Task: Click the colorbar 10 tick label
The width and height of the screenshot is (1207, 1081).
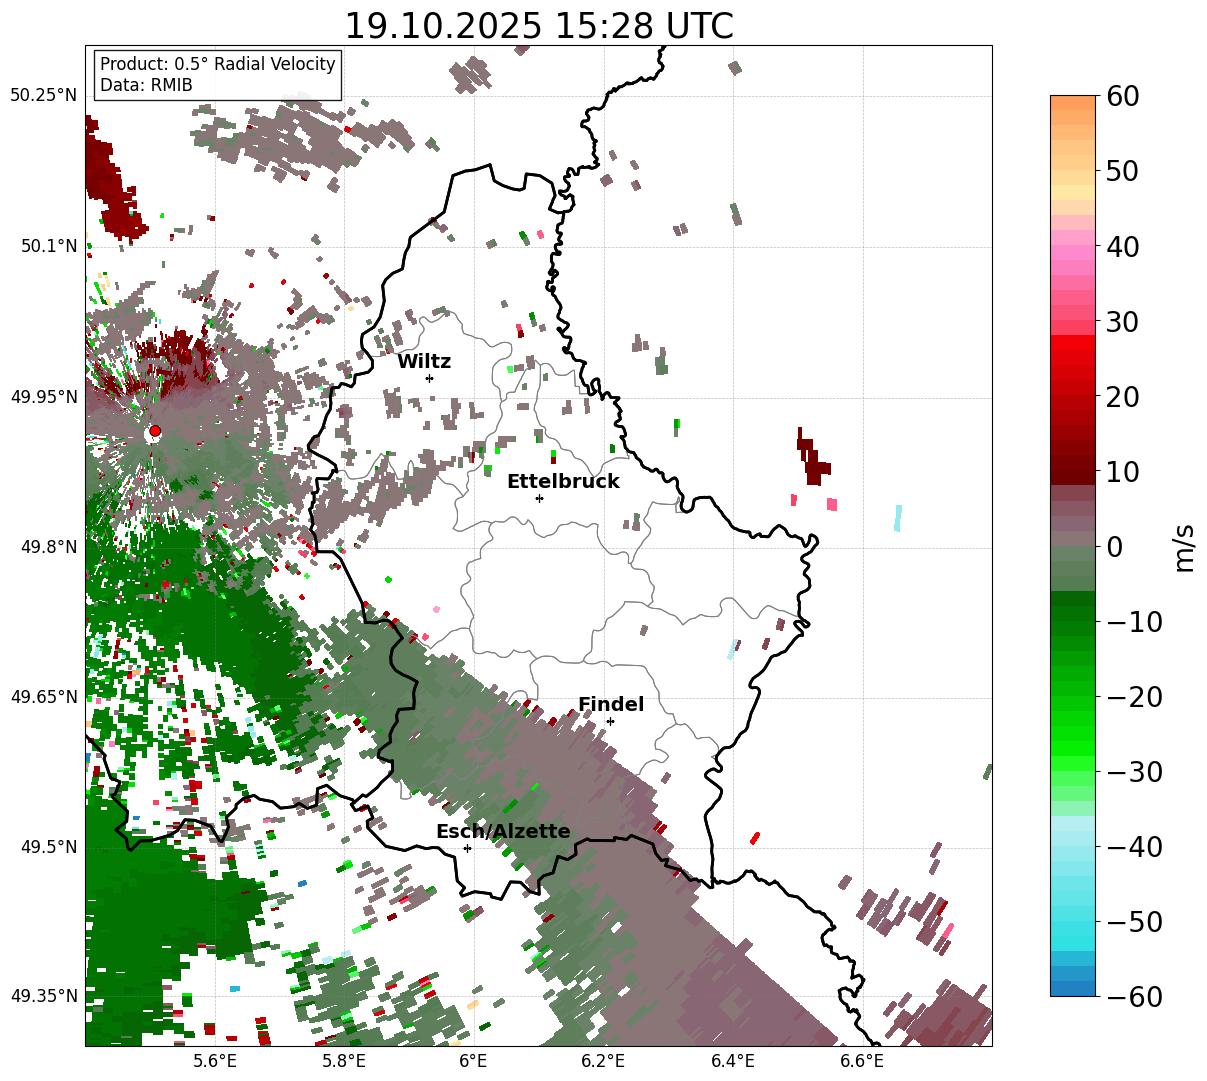Action: pyautogui.click(x=1123, y=471)
